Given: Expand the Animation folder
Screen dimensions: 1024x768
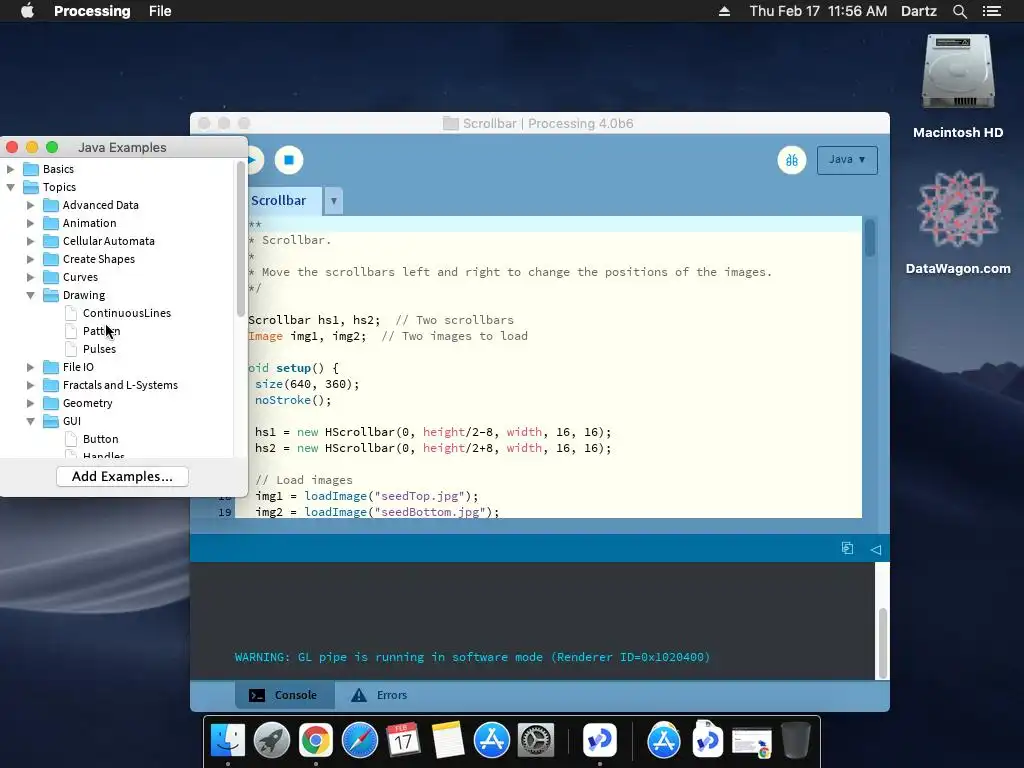Looking at the screenshot, I should coord(30,223).
